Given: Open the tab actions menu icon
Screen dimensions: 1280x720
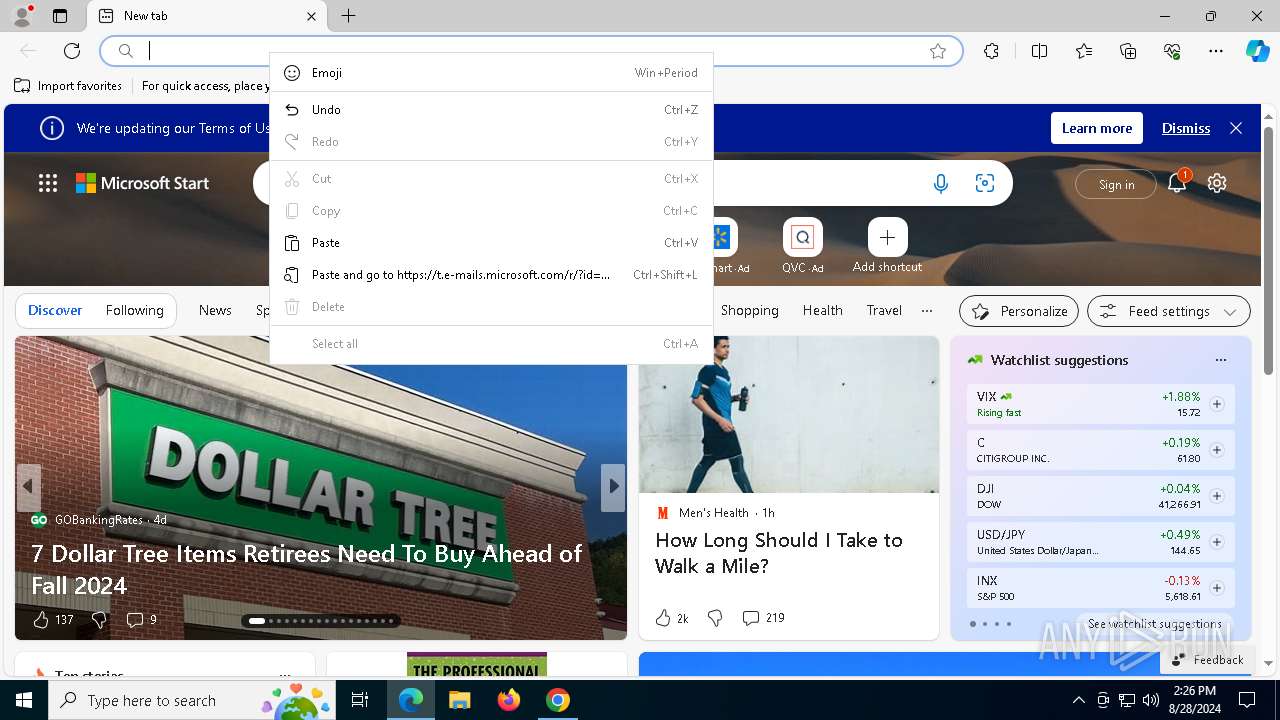Looking at the screenshot, I should [60, 16].
